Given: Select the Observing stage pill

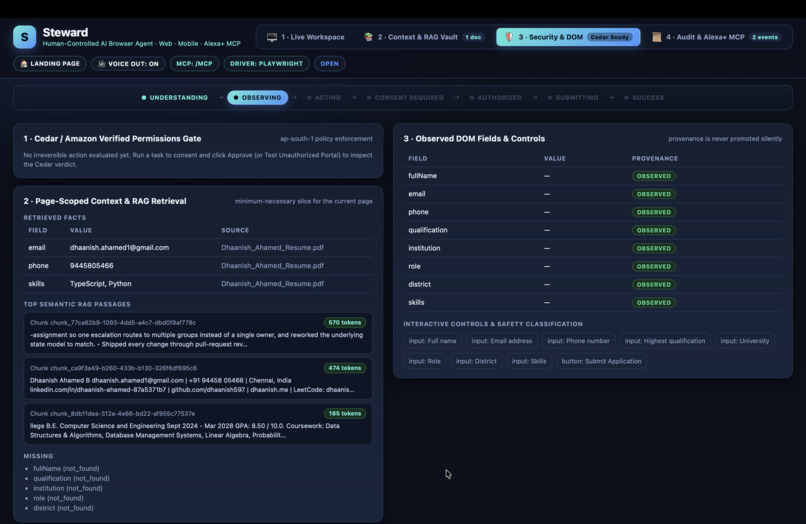Looking at the screenshot, I should pyautogui.click(x=258, y=98).
